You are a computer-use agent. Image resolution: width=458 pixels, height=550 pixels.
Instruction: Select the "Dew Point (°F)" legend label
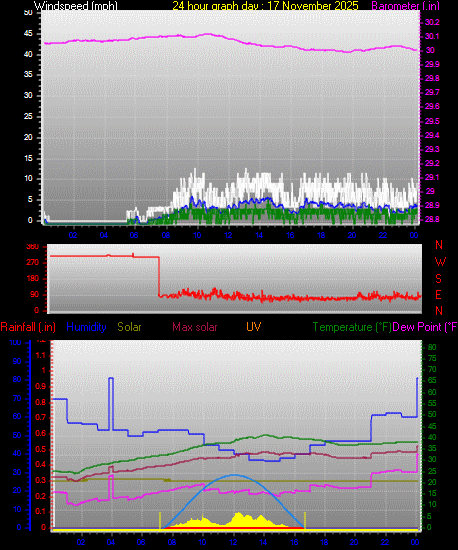pyautogui.click(x=425, y=327)
